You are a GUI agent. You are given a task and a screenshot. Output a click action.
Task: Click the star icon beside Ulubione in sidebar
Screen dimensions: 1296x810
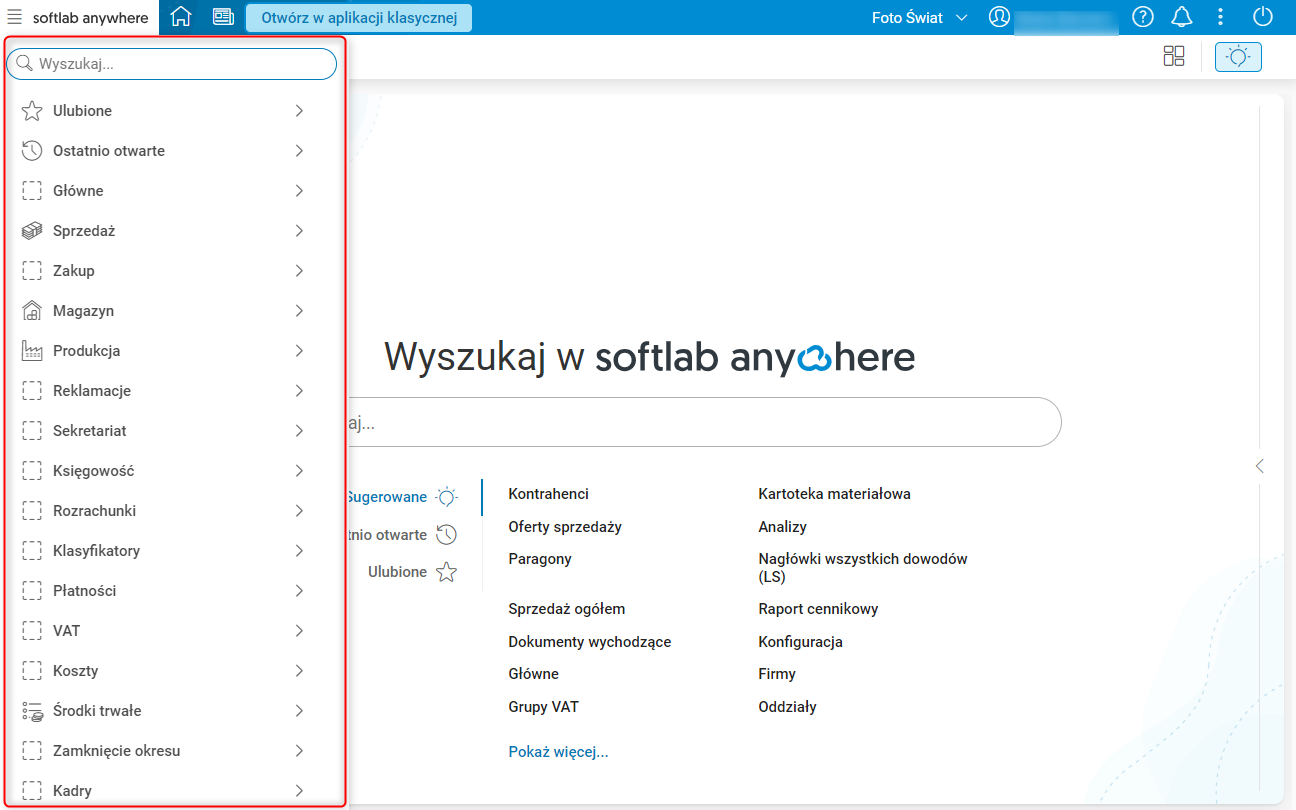click(x=32, y=111)
